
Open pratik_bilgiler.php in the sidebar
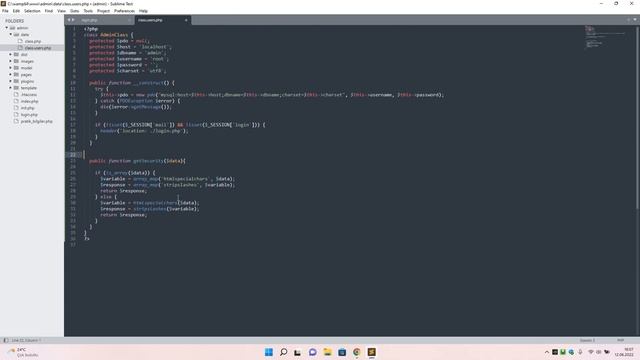tap(36, 121)
